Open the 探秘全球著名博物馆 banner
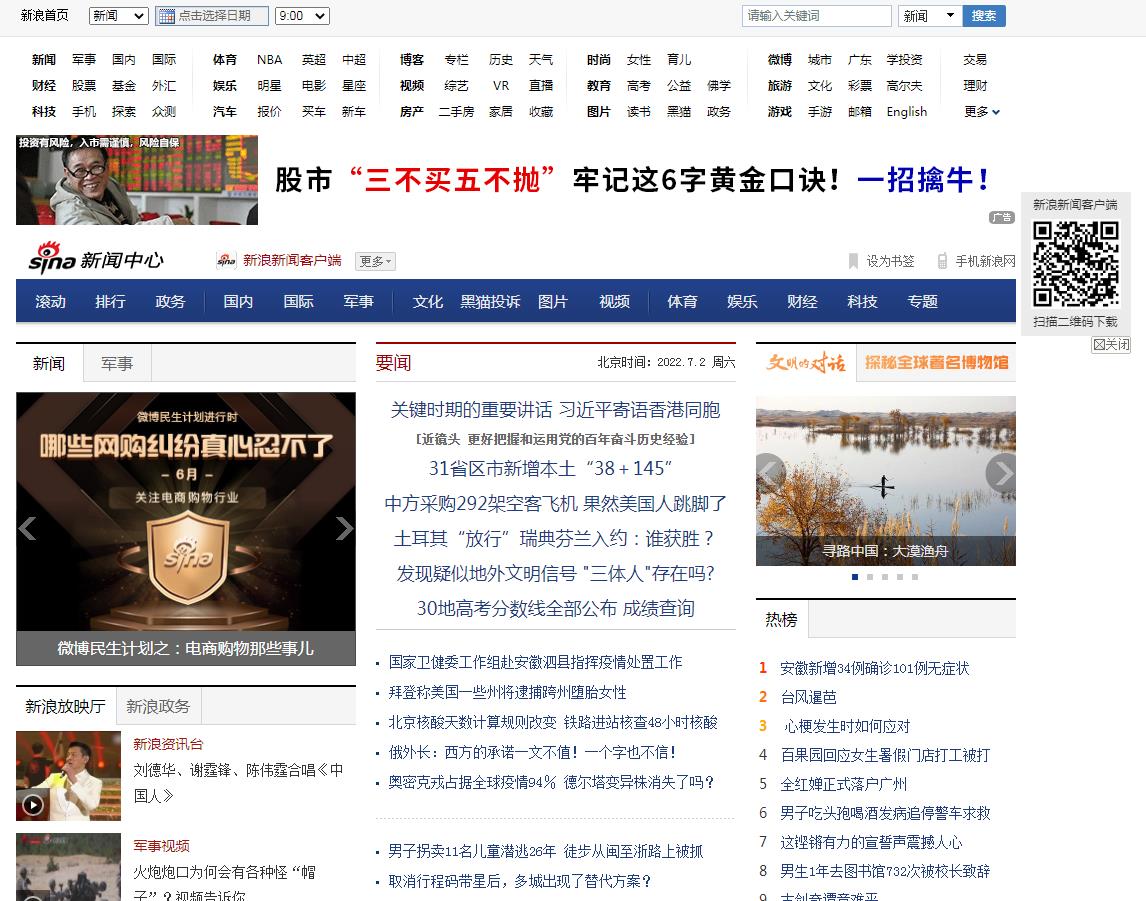This screenshot has width=1146, height=901. [936, 362]
